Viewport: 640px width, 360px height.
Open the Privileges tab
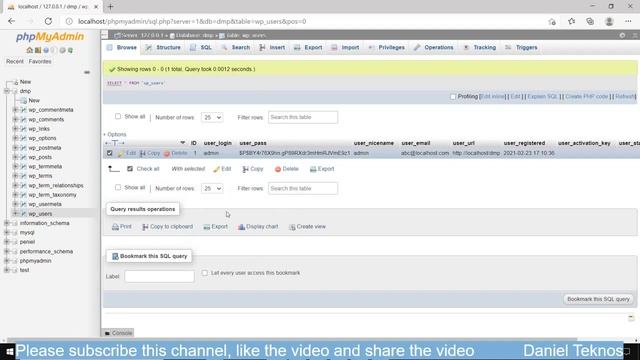(387, 47)
